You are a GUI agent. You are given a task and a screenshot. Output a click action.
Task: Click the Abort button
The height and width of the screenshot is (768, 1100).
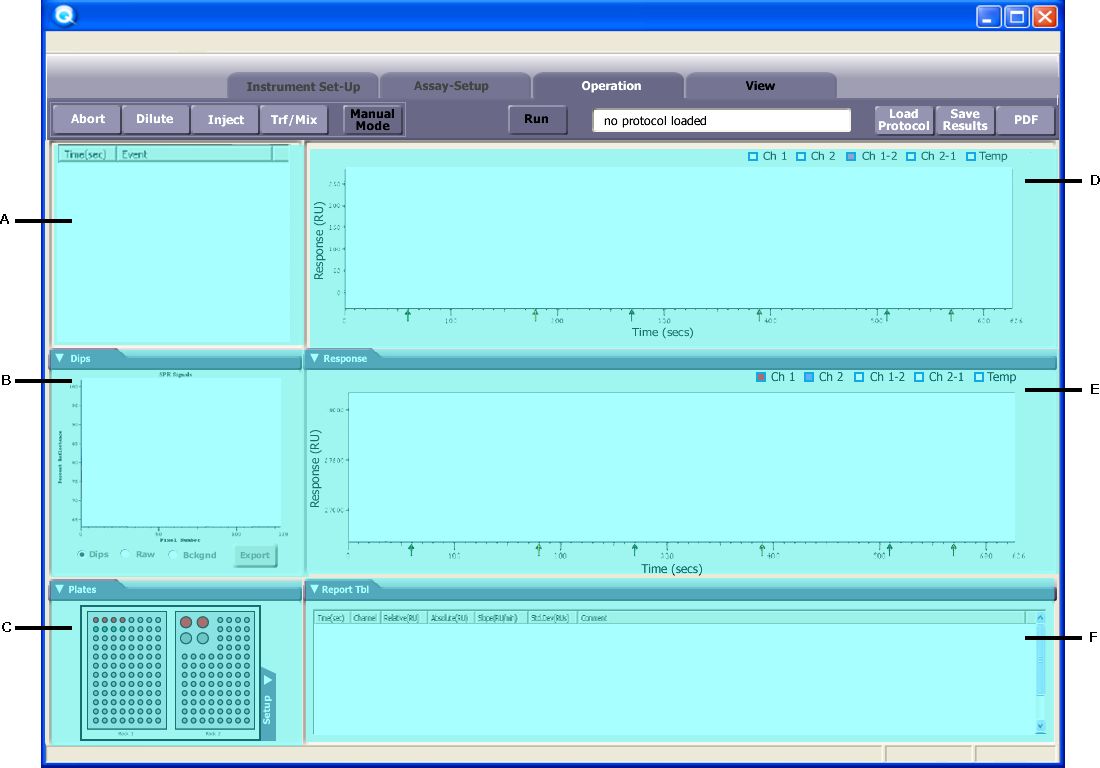point(88,119)
